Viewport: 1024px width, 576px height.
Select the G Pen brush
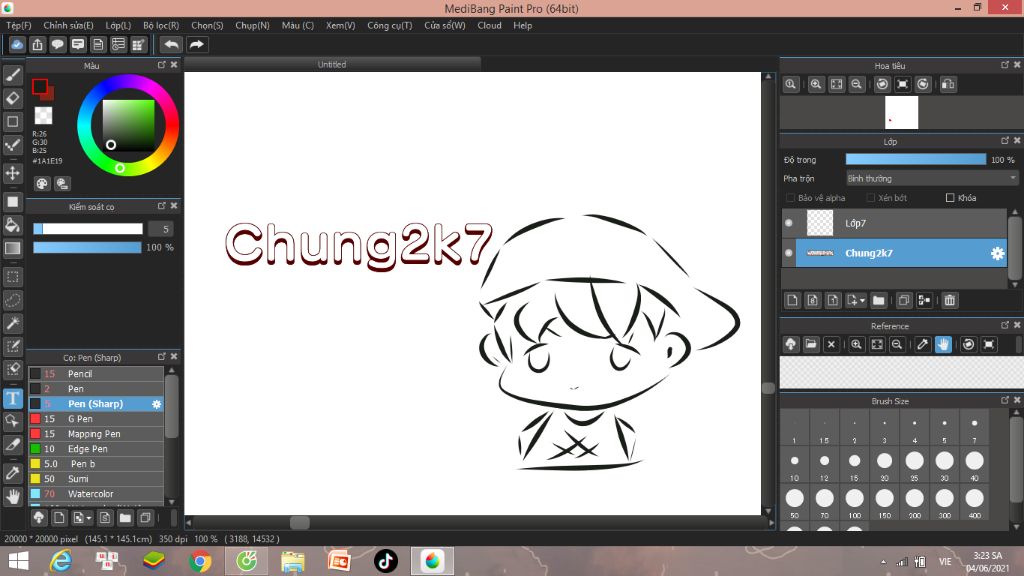coord(95,419)
